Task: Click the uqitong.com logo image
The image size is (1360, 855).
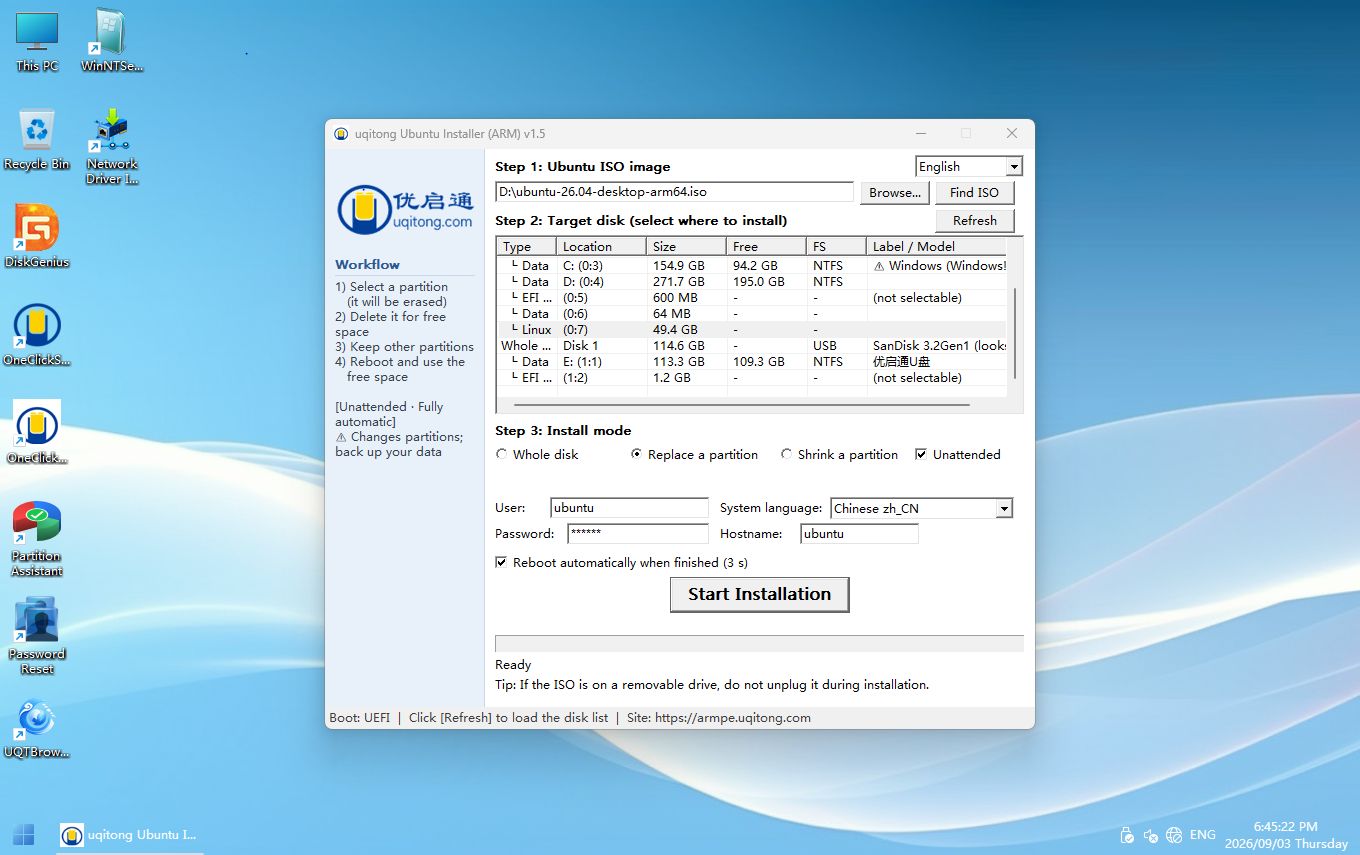Action: pos(405,209)
